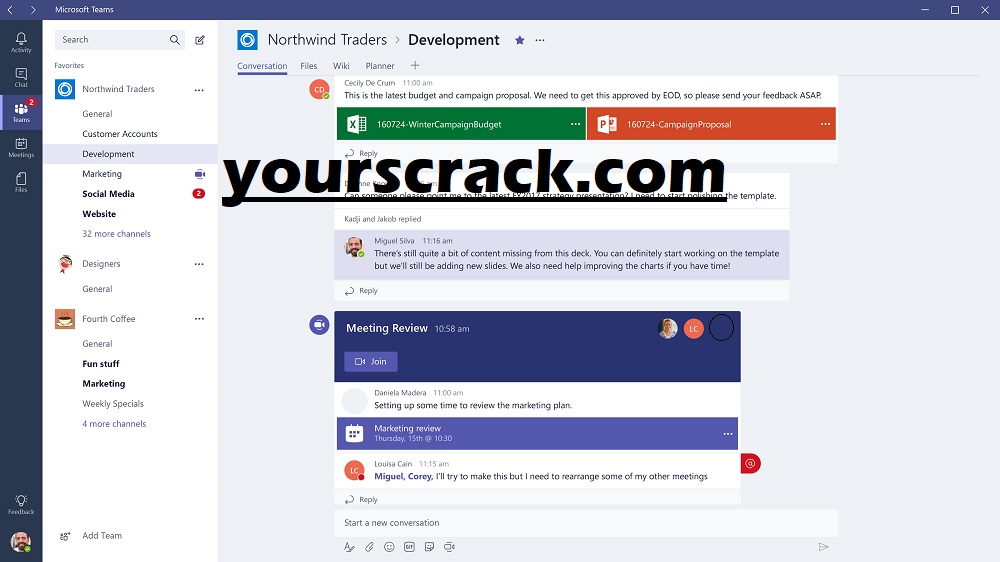Select Customer Accounts channel
1000x562 pixels.
[x=120, y=134]
